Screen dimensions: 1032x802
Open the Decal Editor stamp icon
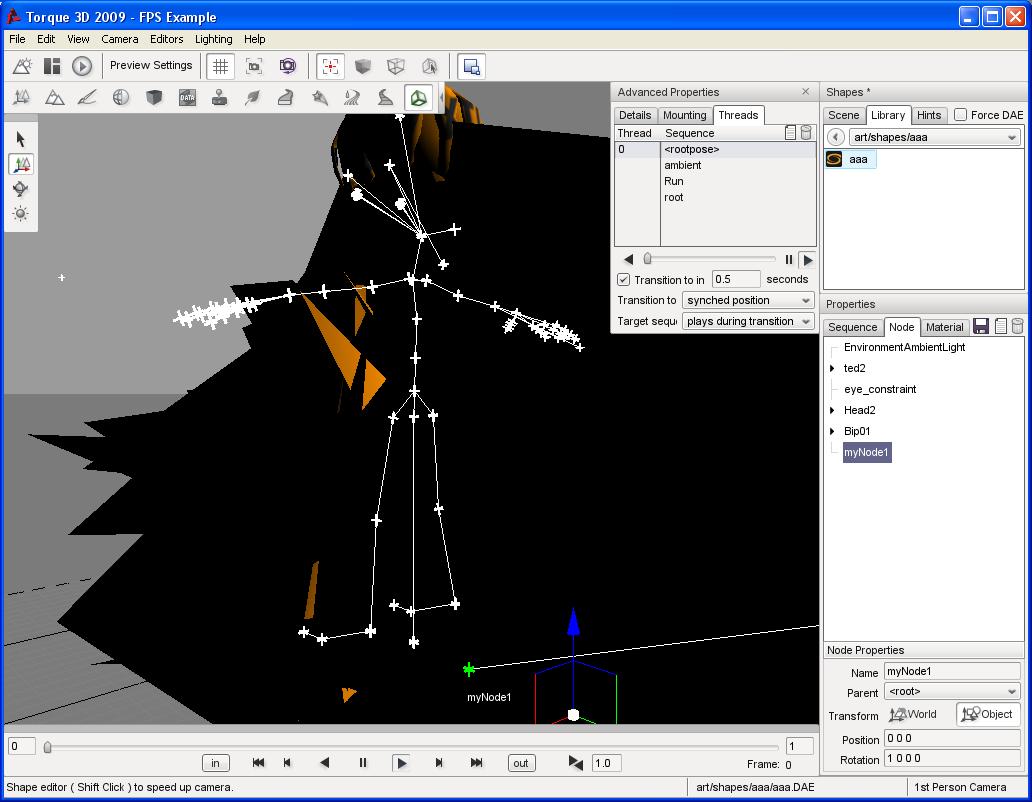tap(220, 98)
